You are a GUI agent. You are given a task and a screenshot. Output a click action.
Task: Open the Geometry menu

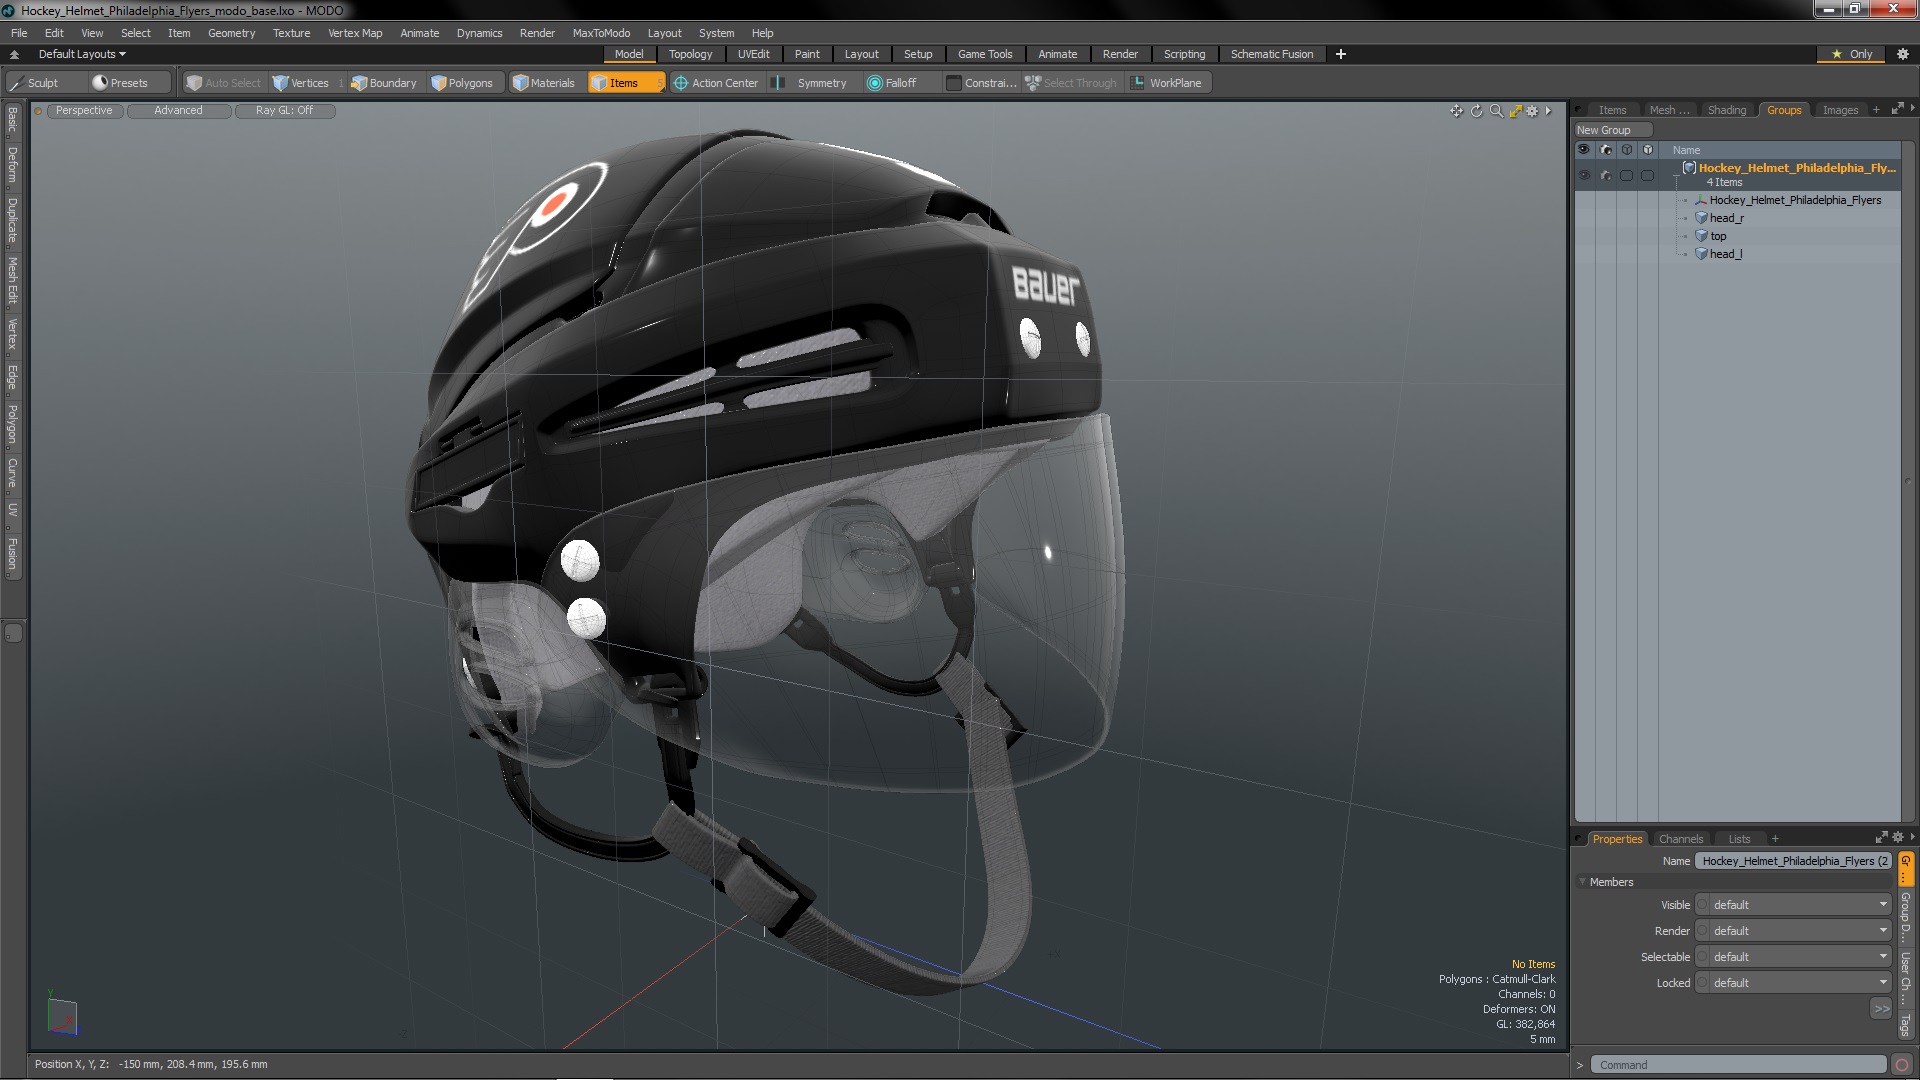(231, 33)
